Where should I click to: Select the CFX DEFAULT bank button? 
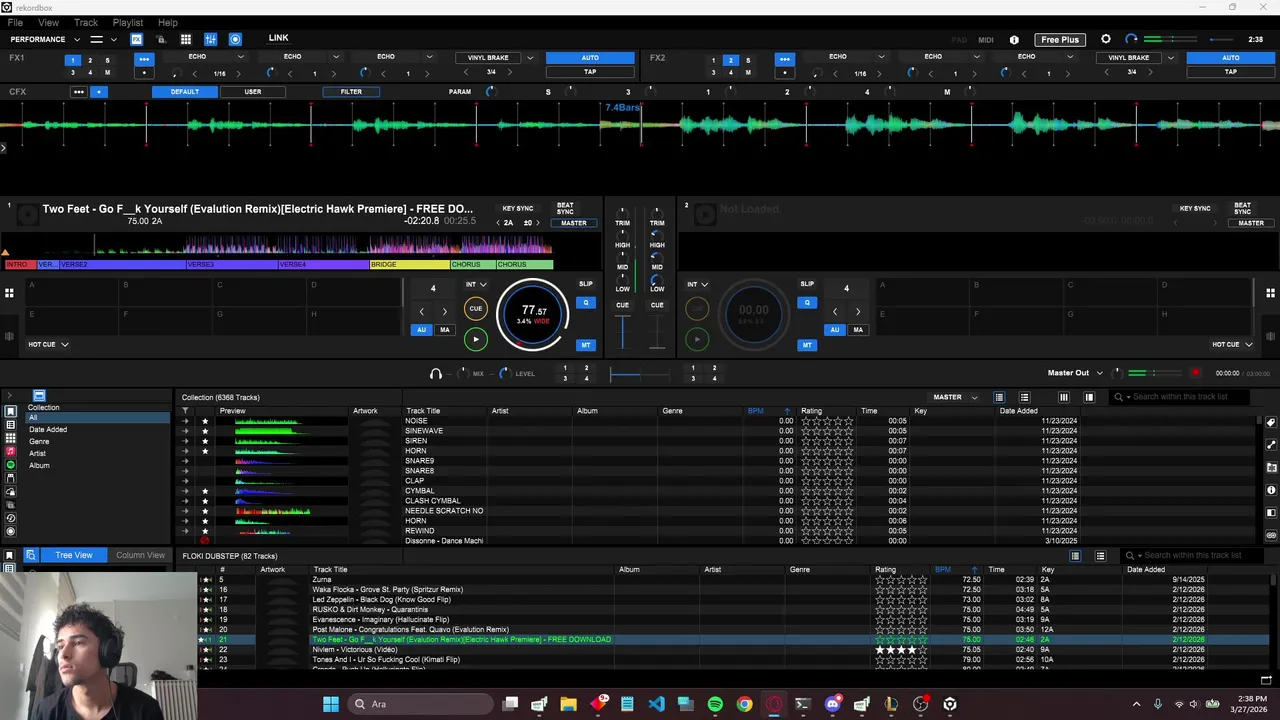click(185, 92)
